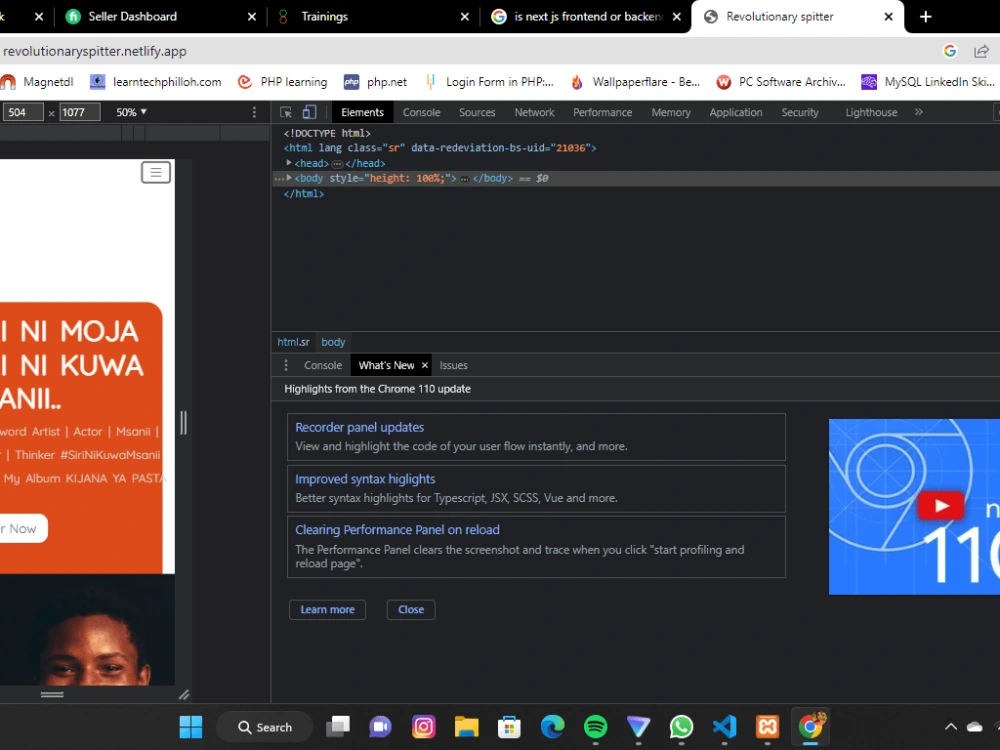Open the Application panel tab
1000x750 pixels.
pyautogui.click(x=735, y=112)
